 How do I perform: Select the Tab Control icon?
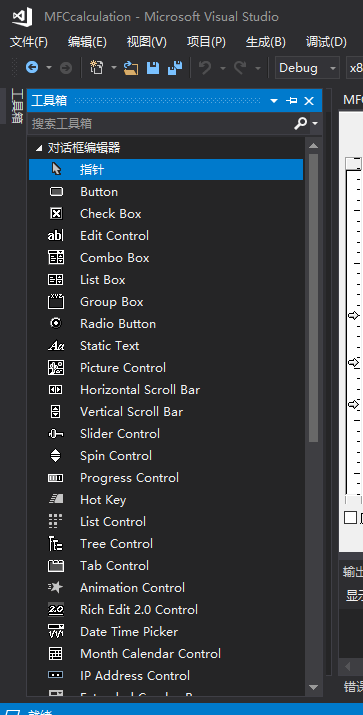click(56, 566)
